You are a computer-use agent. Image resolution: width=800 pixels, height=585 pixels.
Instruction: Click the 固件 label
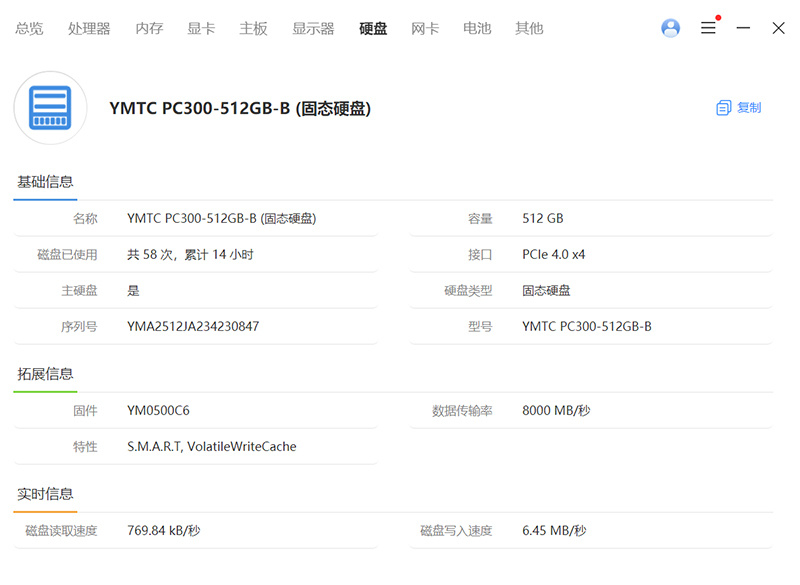(85, 411)
